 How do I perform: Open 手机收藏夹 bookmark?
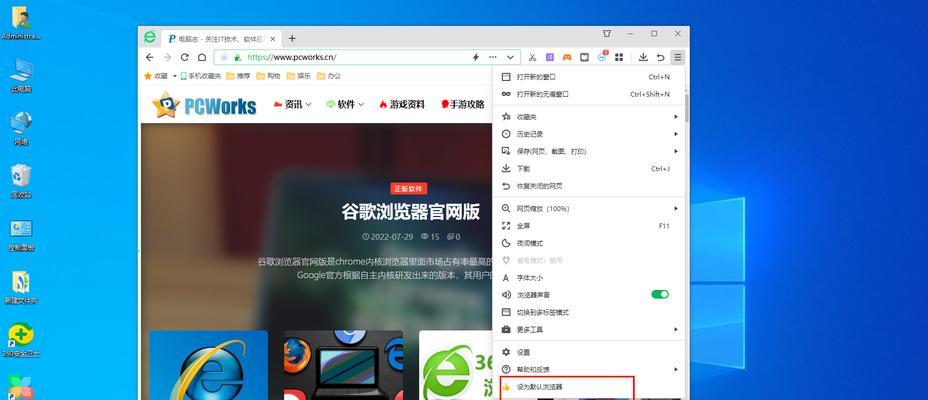click(201, 76)
